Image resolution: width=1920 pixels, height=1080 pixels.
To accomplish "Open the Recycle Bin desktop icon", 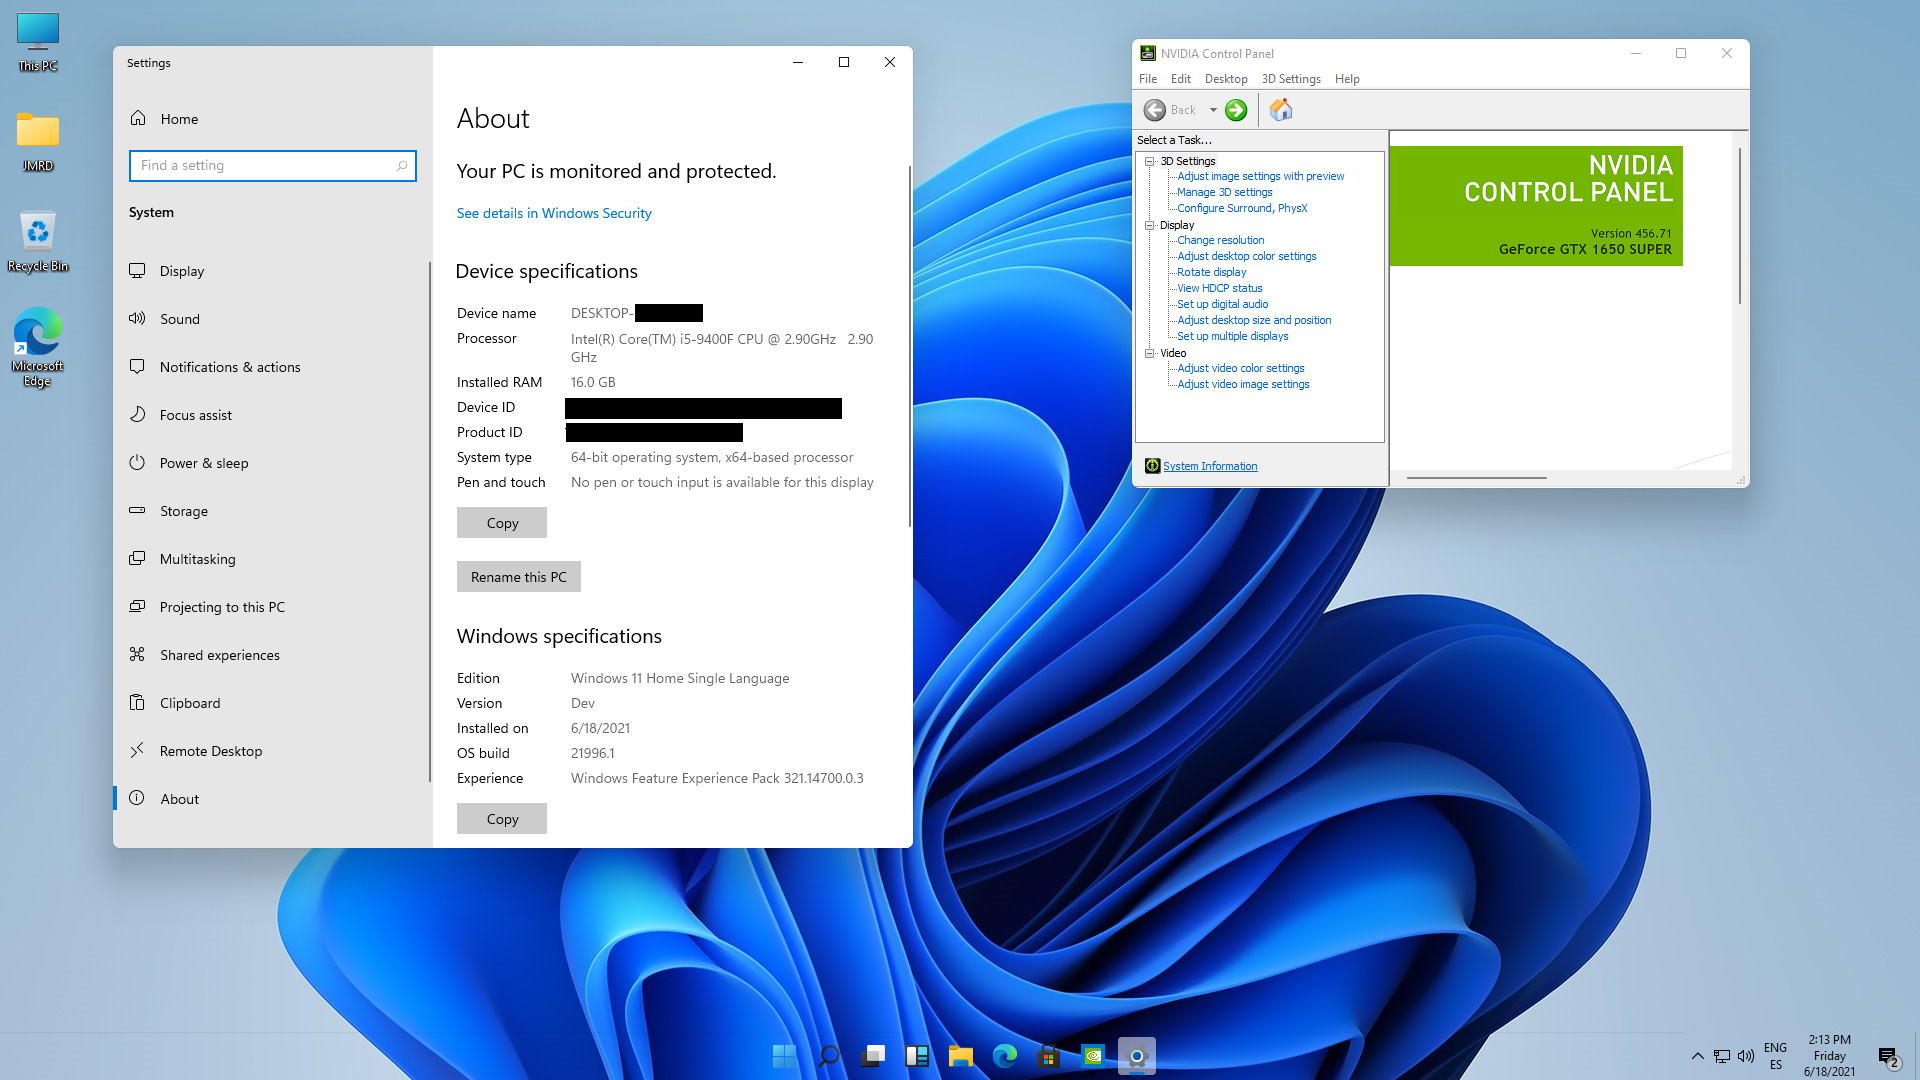I will [37, 240].
